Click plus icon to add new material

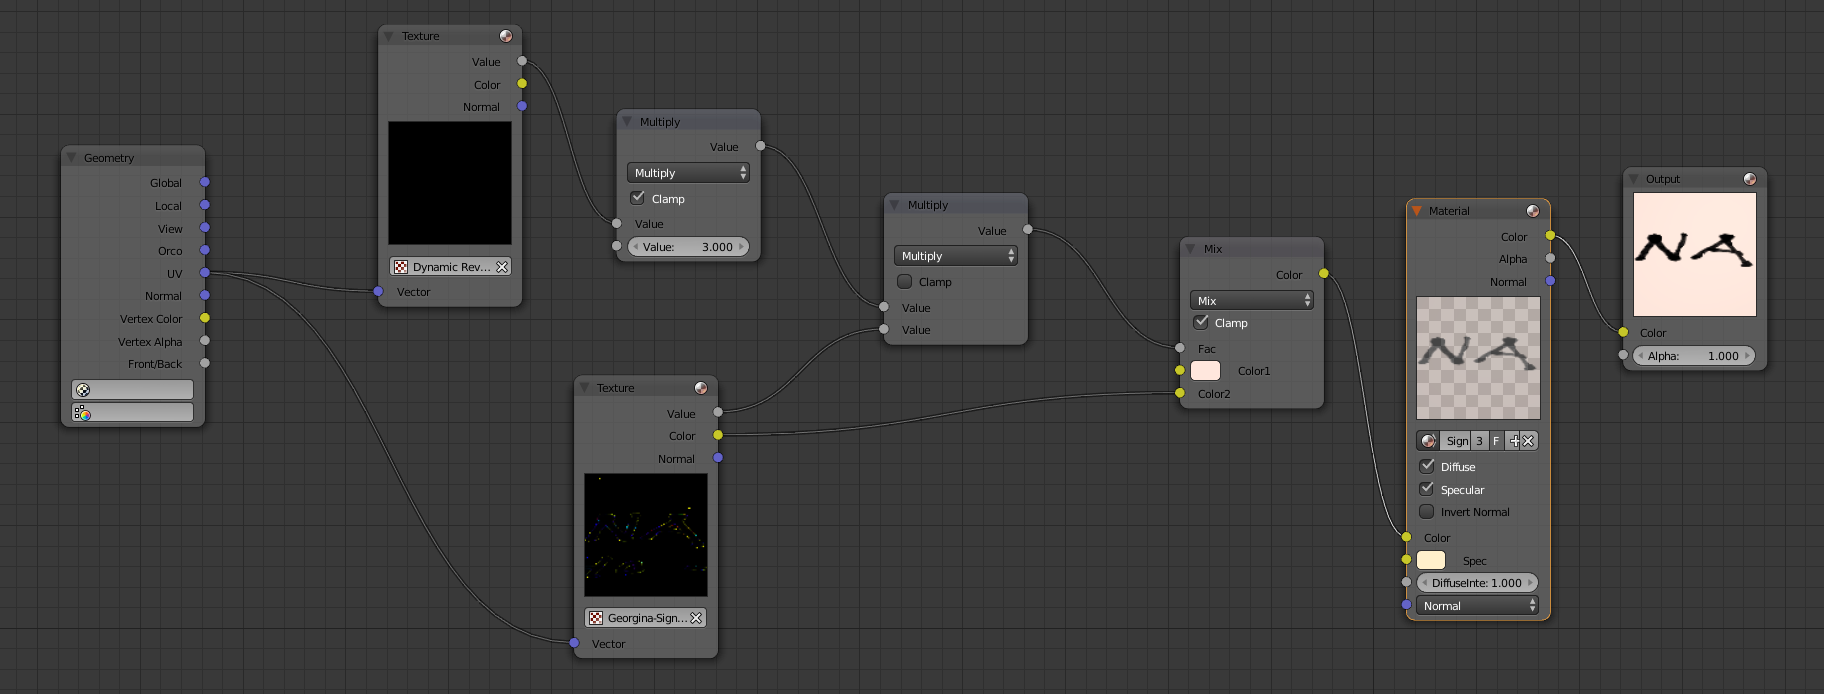pyautogui.click(x=1513, y=441)
